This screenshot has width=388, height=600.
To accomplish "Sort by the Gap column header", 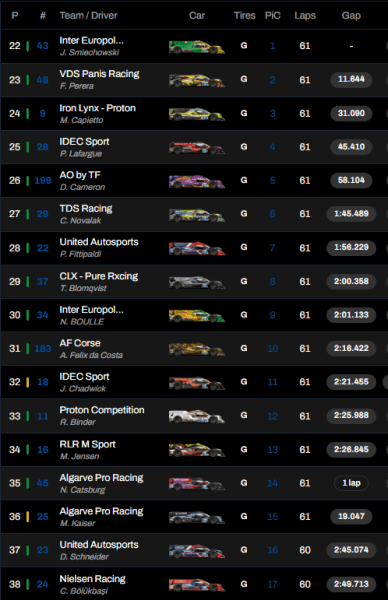I will (x=351, y=16).
